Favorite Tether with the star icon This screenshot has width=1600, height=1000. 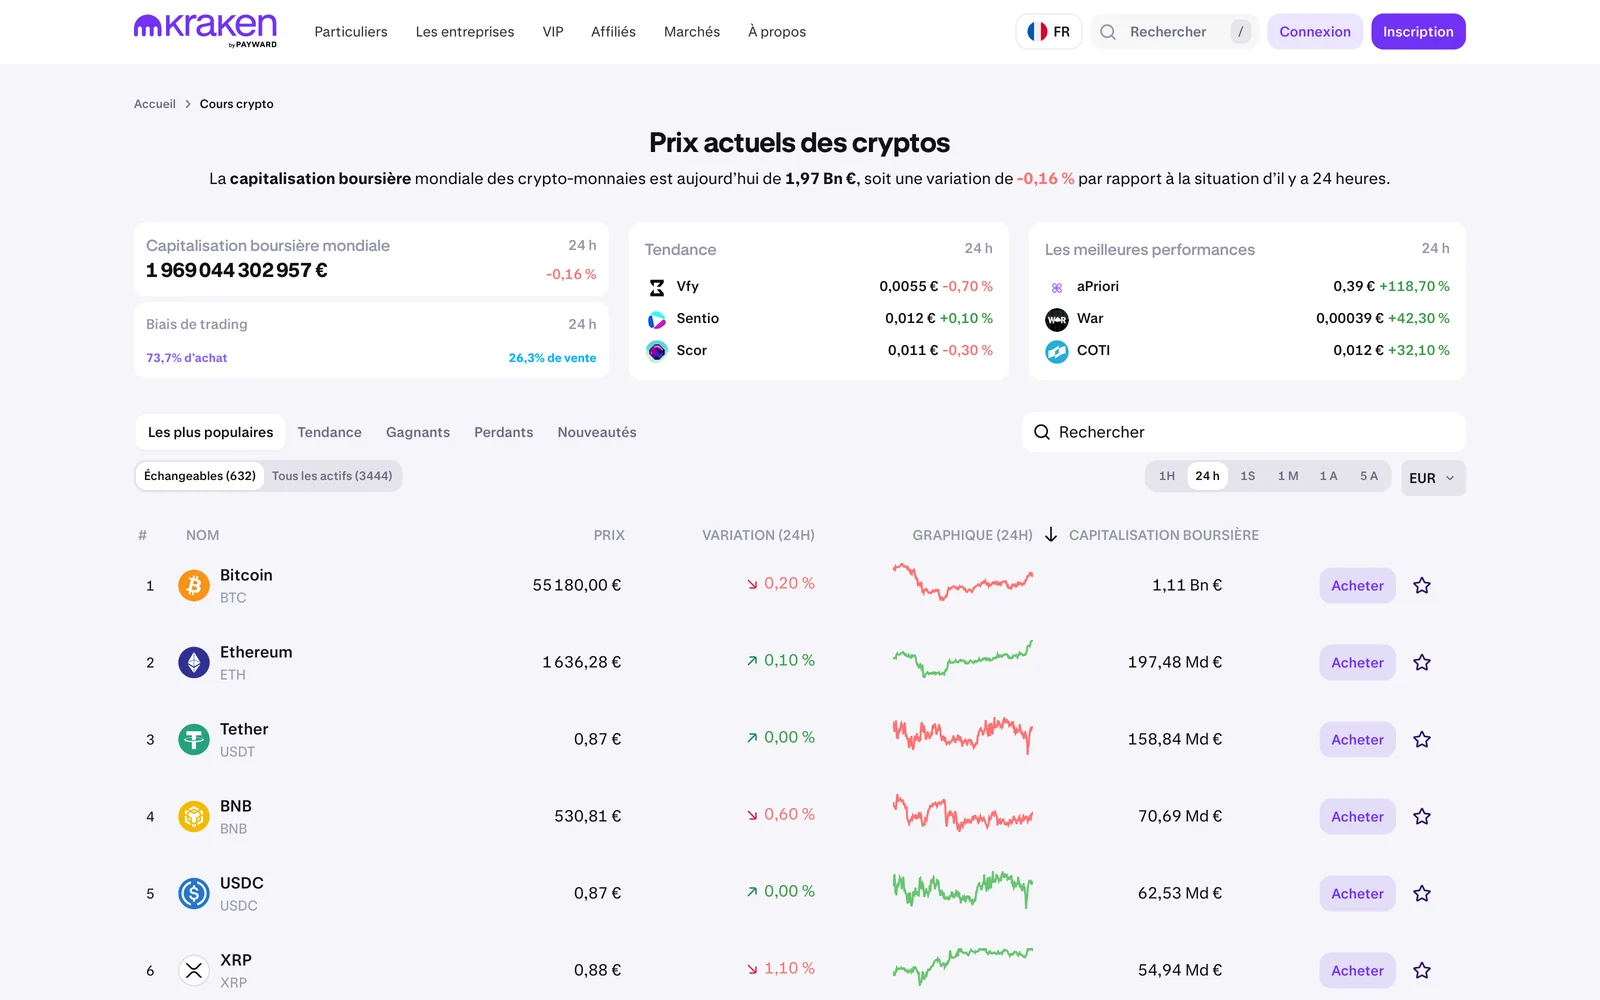pyautogui.click(x=1422, y=740)
